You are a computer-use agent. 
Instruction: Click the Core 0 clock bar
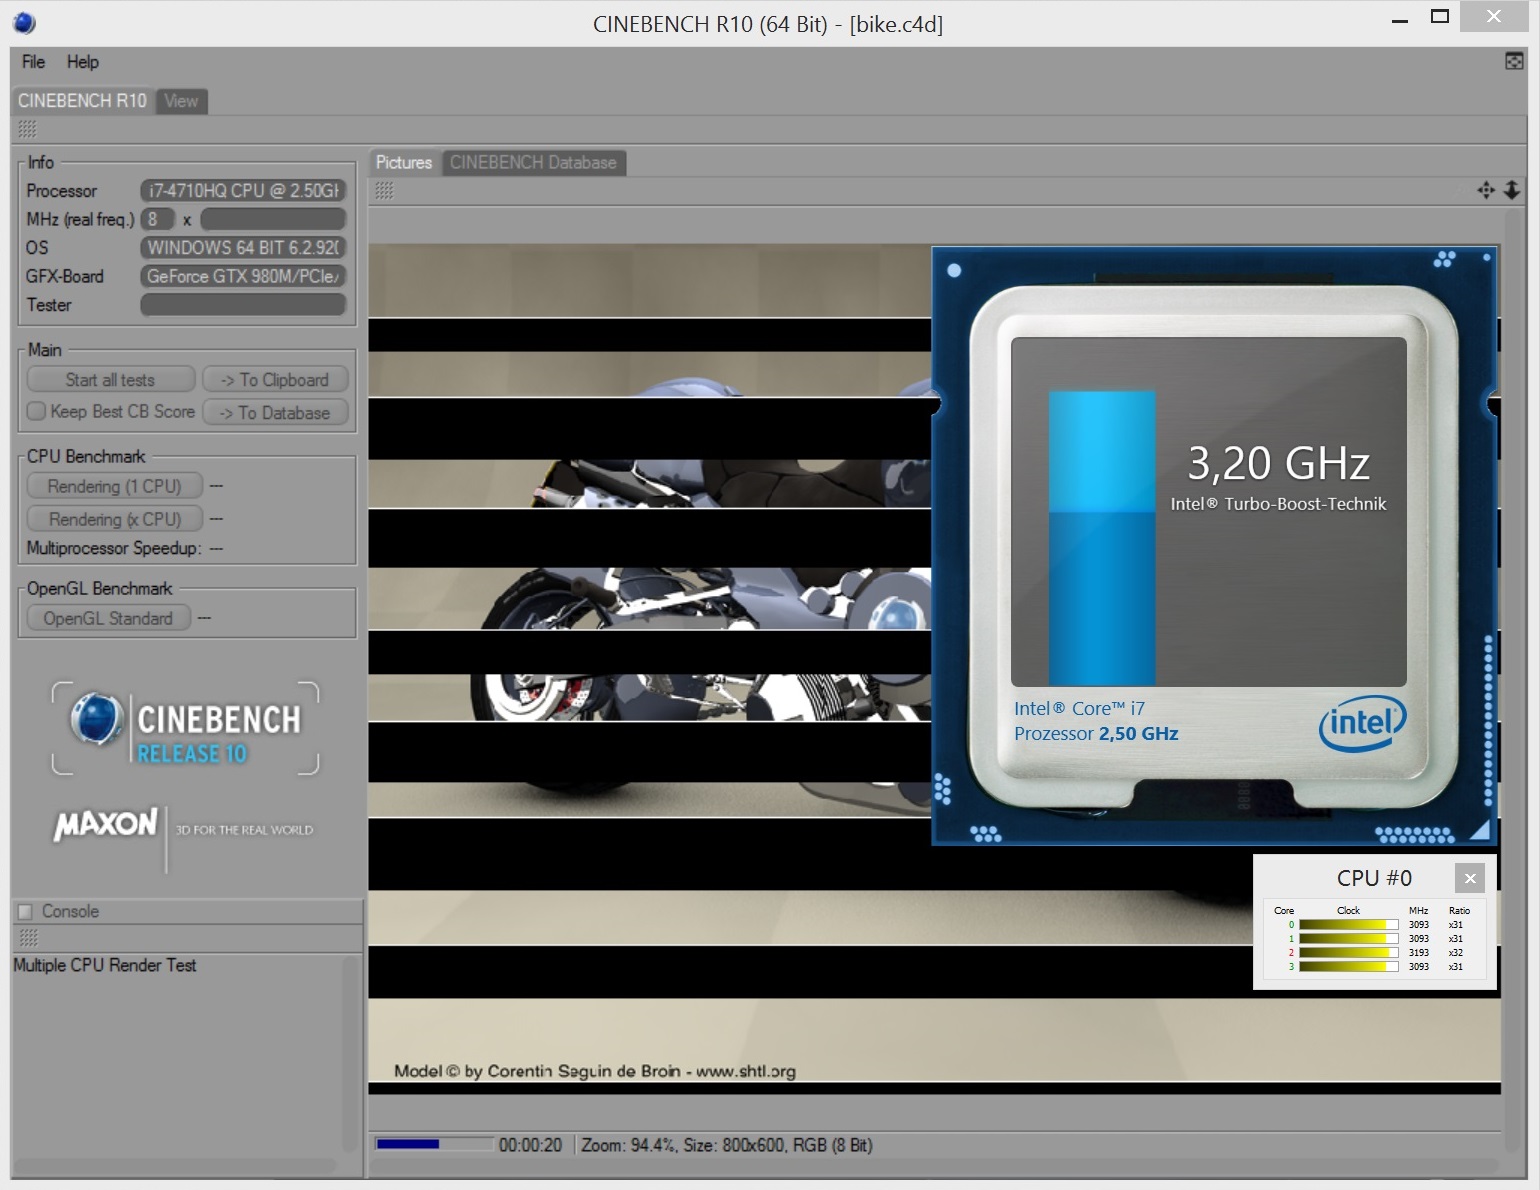1348,925
